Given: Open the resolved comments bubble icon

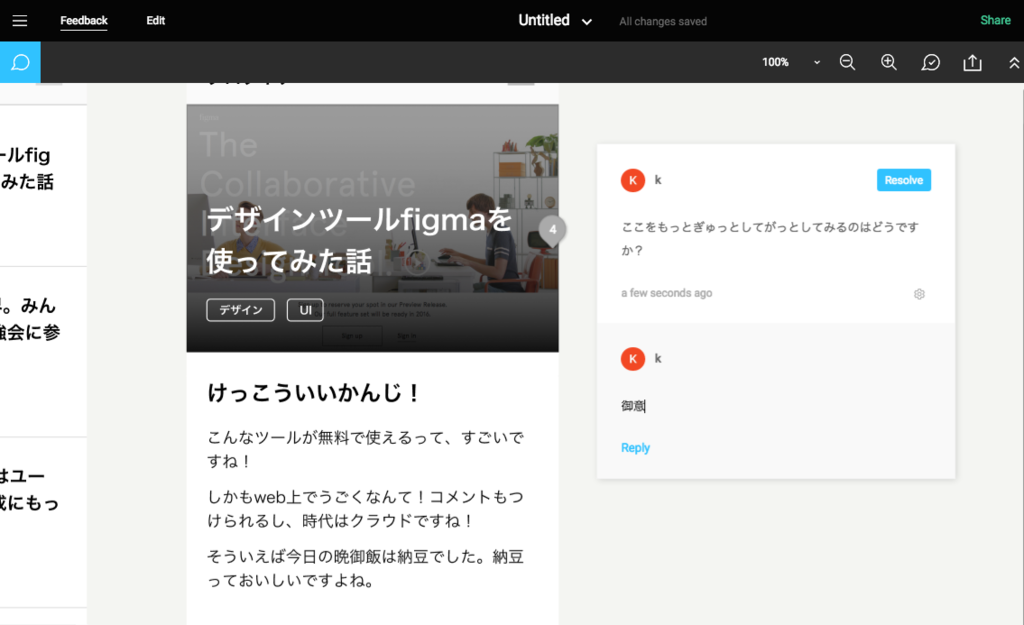Looking at the screenshot, I should (x=930, y=62).
